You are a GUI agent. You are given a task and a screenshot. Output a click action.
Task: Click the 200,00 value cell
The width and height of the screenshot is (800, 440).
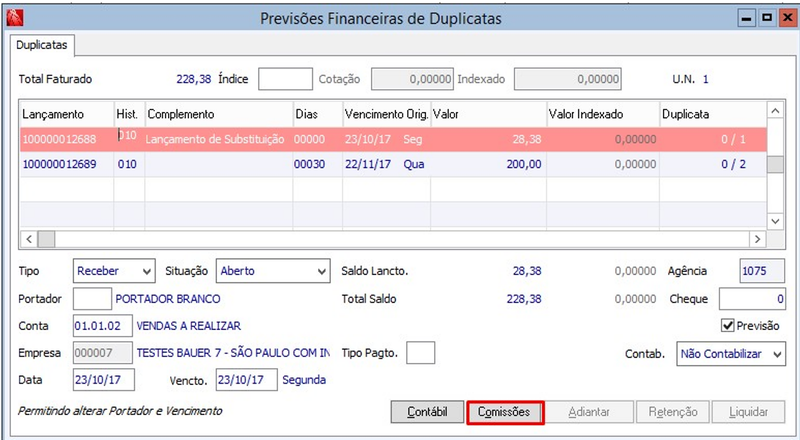[x=488, y=164]
